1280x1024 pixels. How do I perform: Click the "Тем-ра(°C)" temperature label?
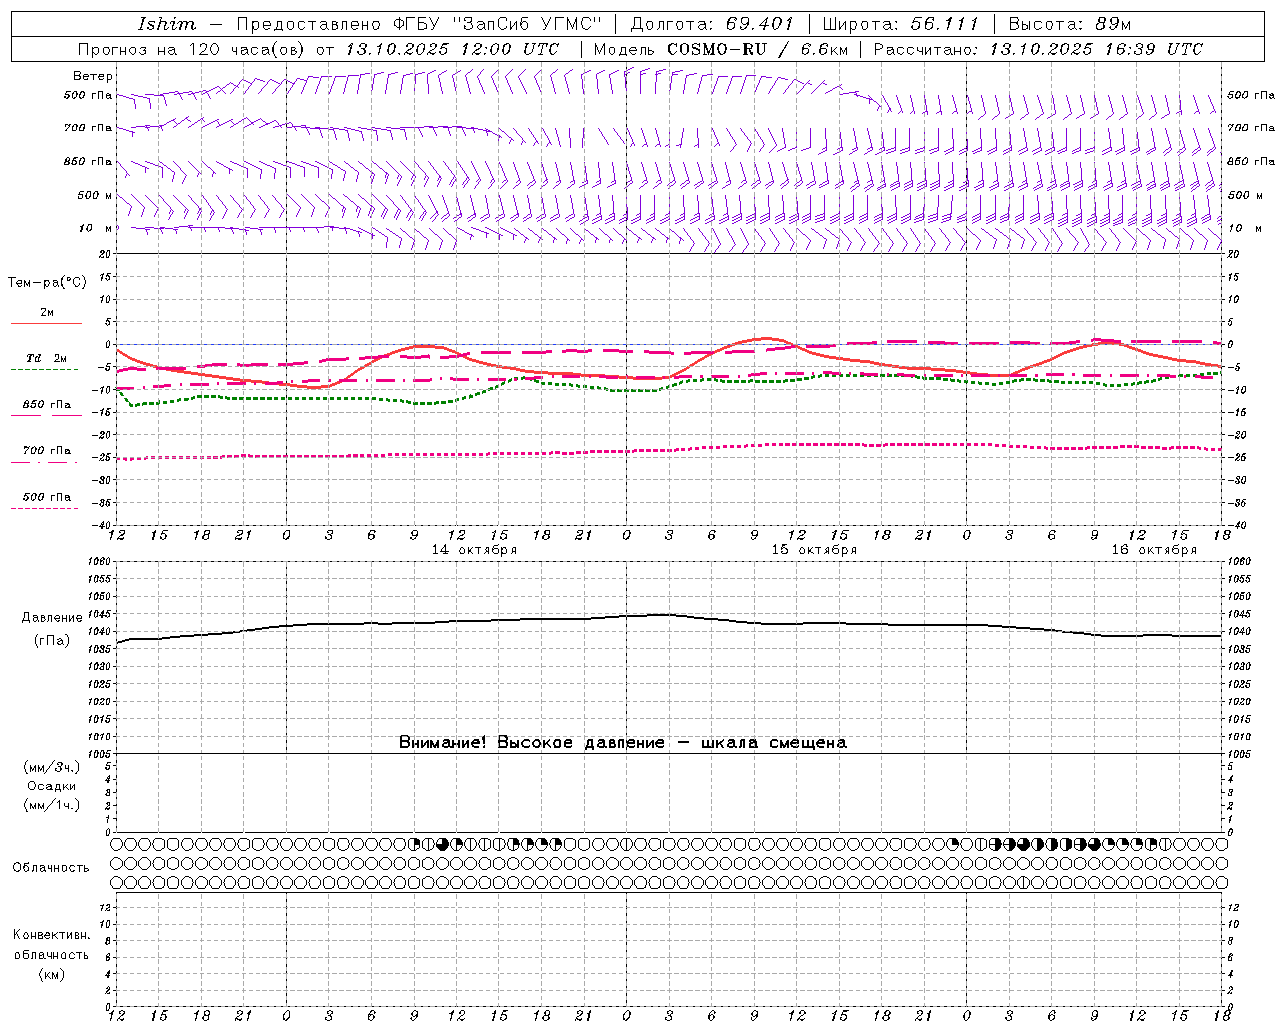(48, 283)
